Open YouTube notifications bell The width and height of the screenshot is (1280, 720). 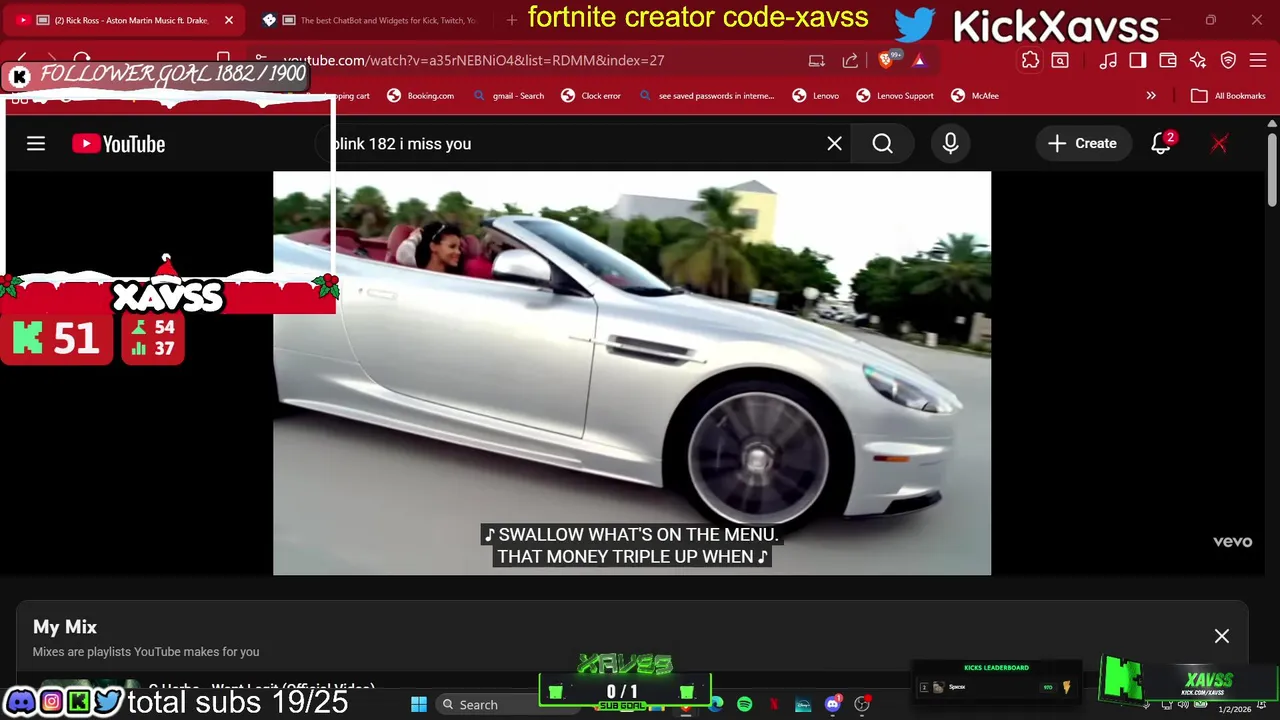1161,144
